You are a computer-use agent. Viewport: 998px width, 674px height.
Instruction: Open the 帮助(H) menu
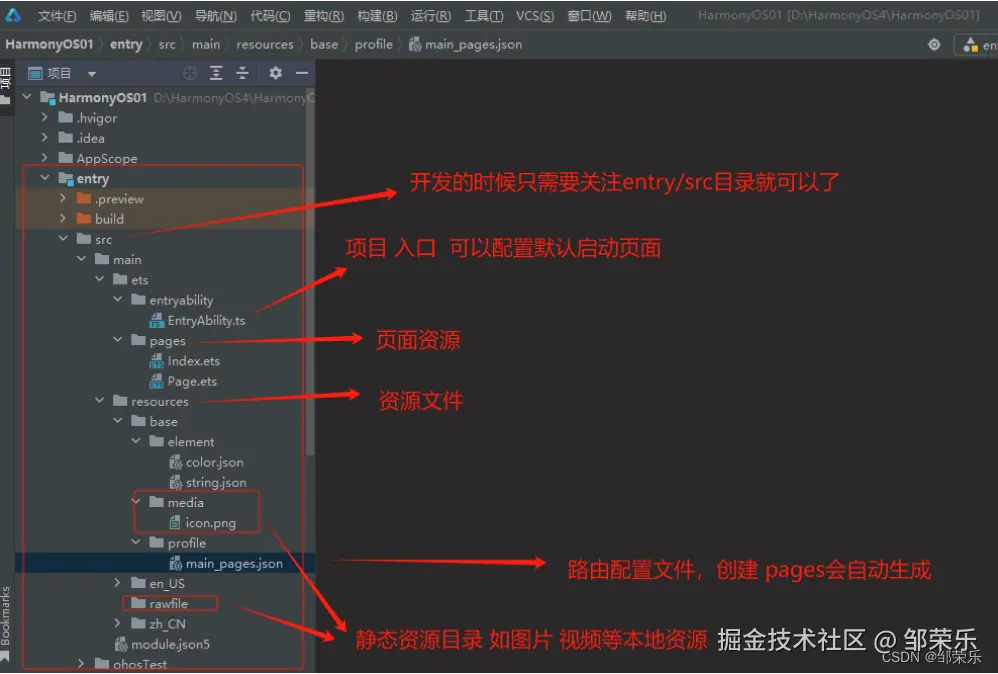645,15
